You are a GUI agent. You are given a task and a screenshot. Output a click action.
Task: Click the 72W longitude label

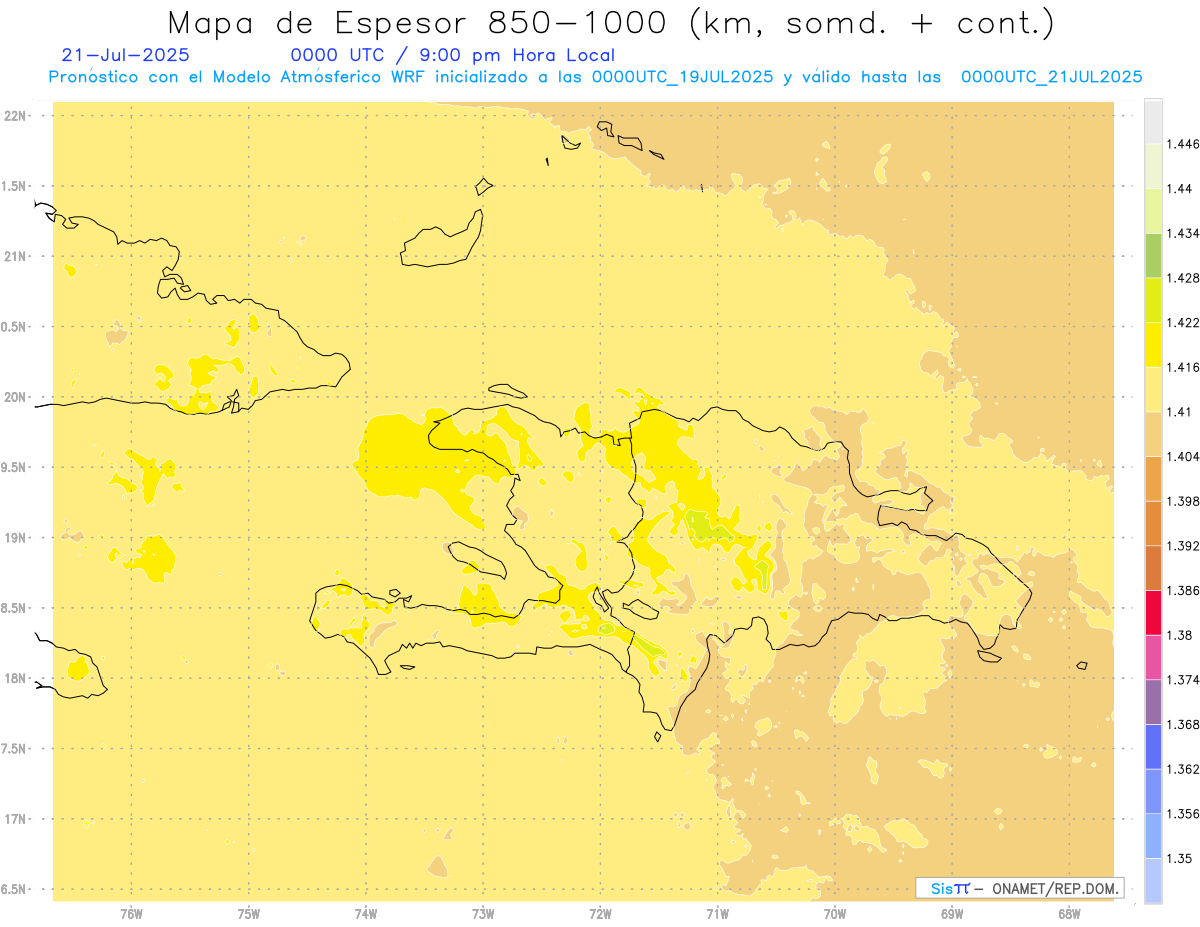[600, 915]
